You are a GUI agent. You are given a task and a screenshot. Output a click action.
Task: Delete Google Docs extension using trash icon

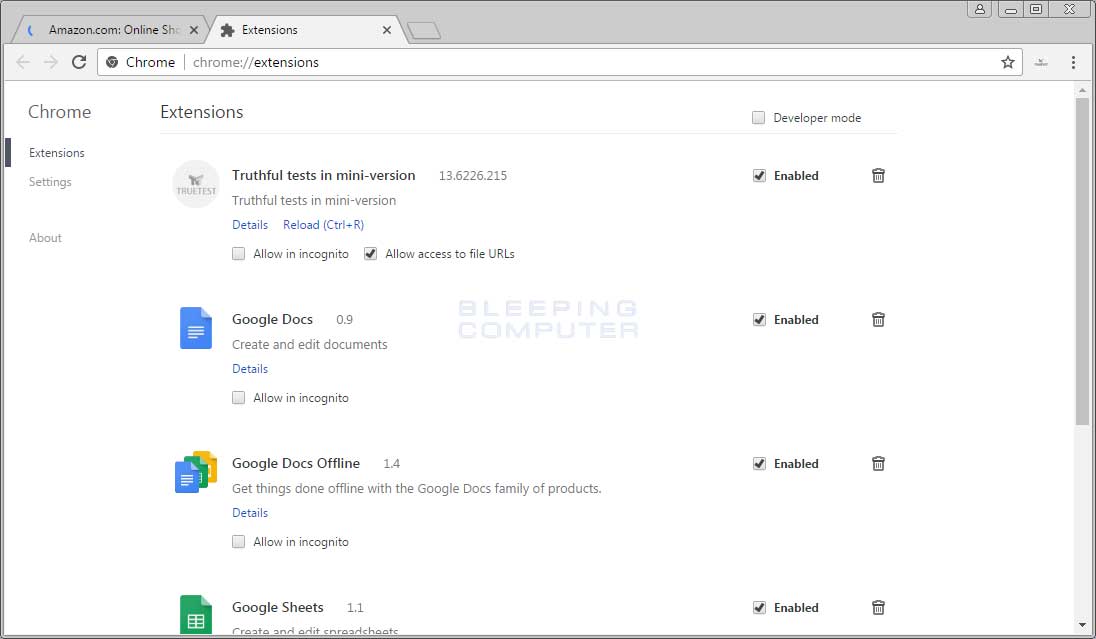(x=878, y=320)
